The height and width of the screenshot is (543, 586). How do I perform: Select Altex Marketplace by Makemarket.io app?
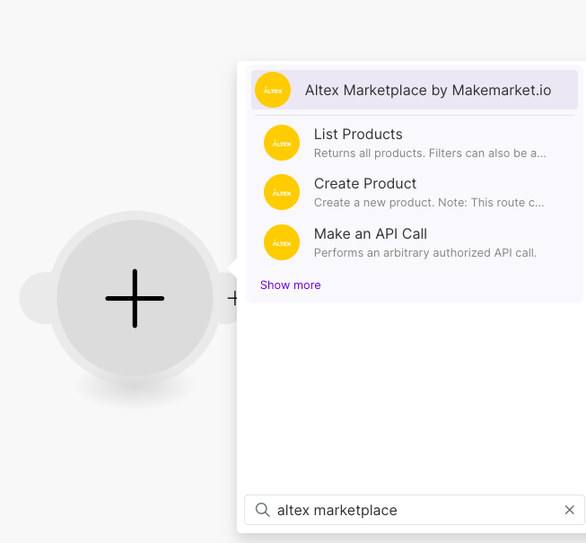tap(414, 90)
